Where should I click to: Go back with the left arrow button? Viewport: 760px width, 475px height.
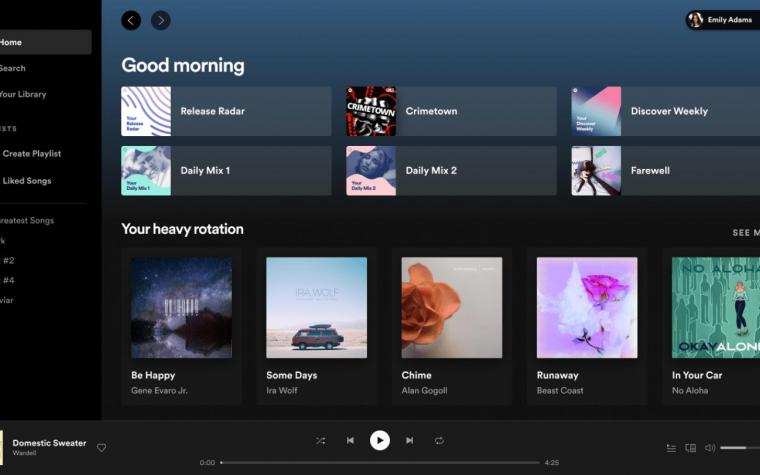tap(131, 20)
